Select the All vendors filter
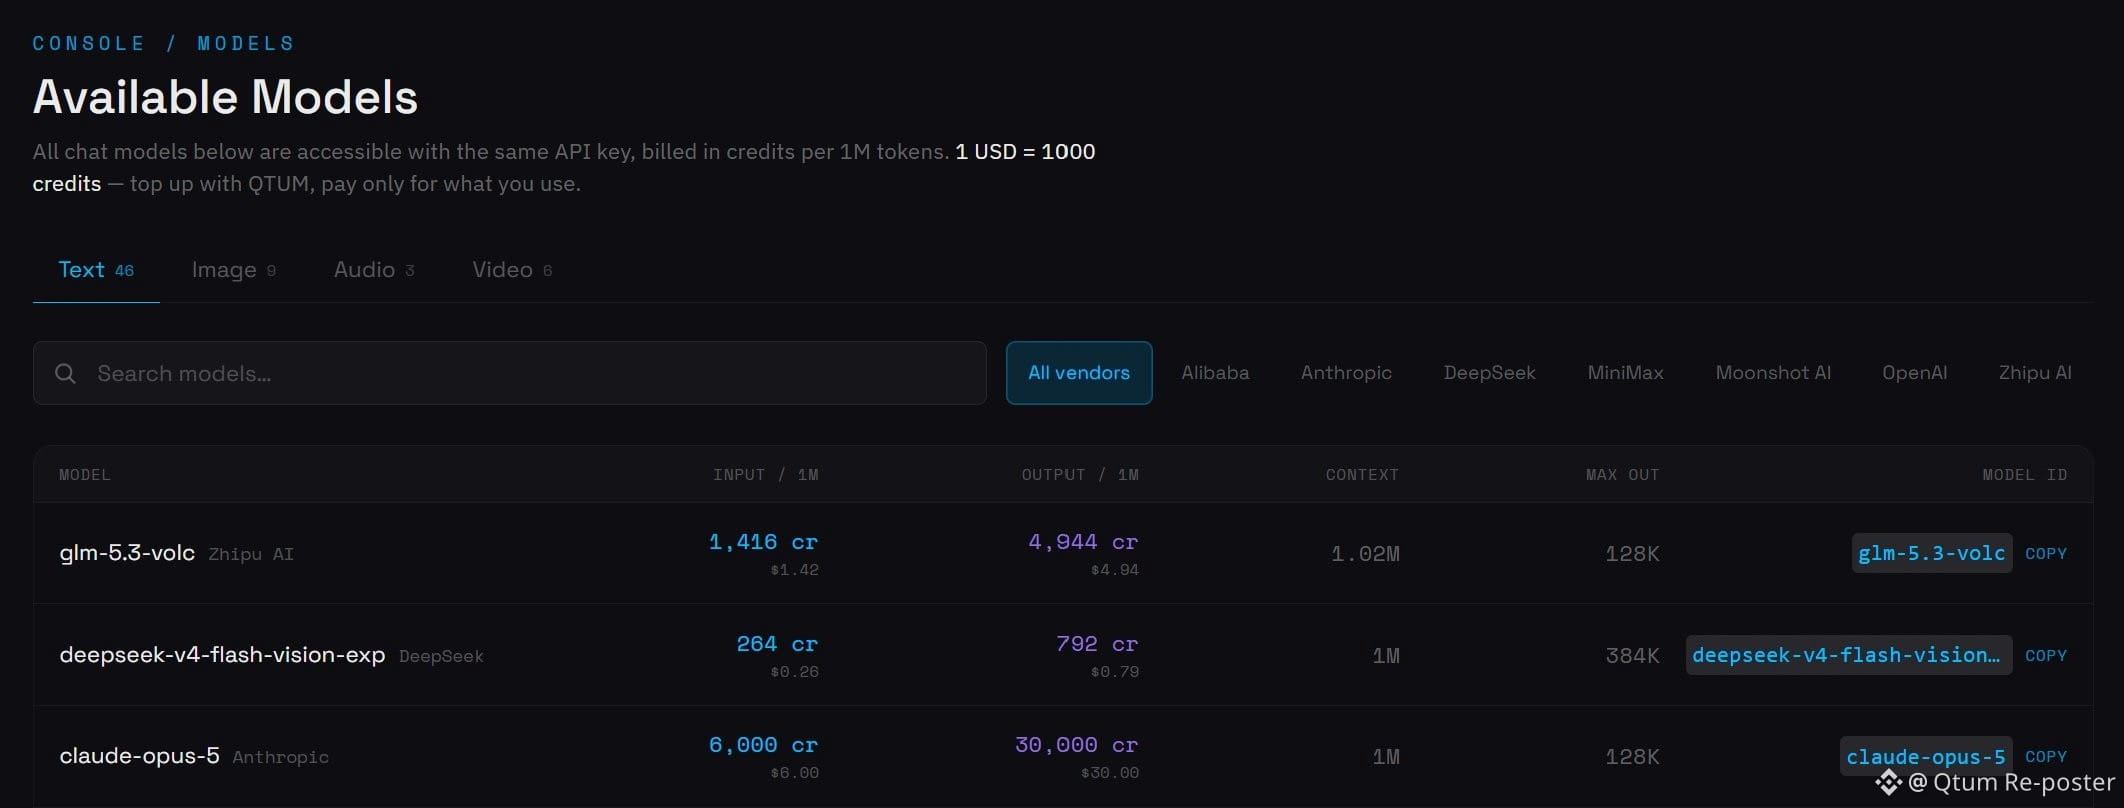2124x808 pixels. click(1079, 373)
